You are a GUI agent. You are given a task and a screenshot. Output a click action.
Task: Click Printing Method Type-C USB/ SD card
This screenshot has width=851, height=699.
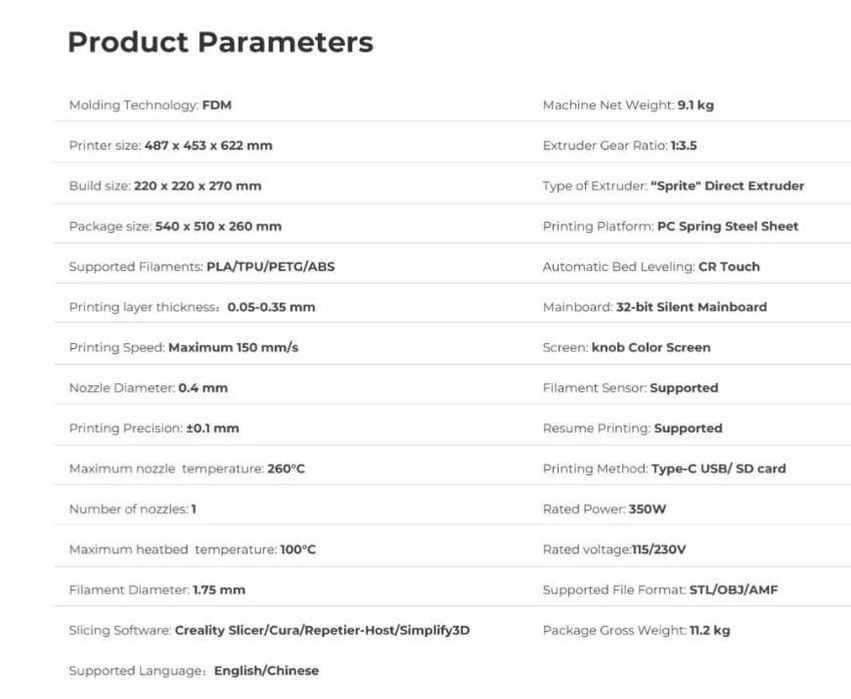point(664,468)
